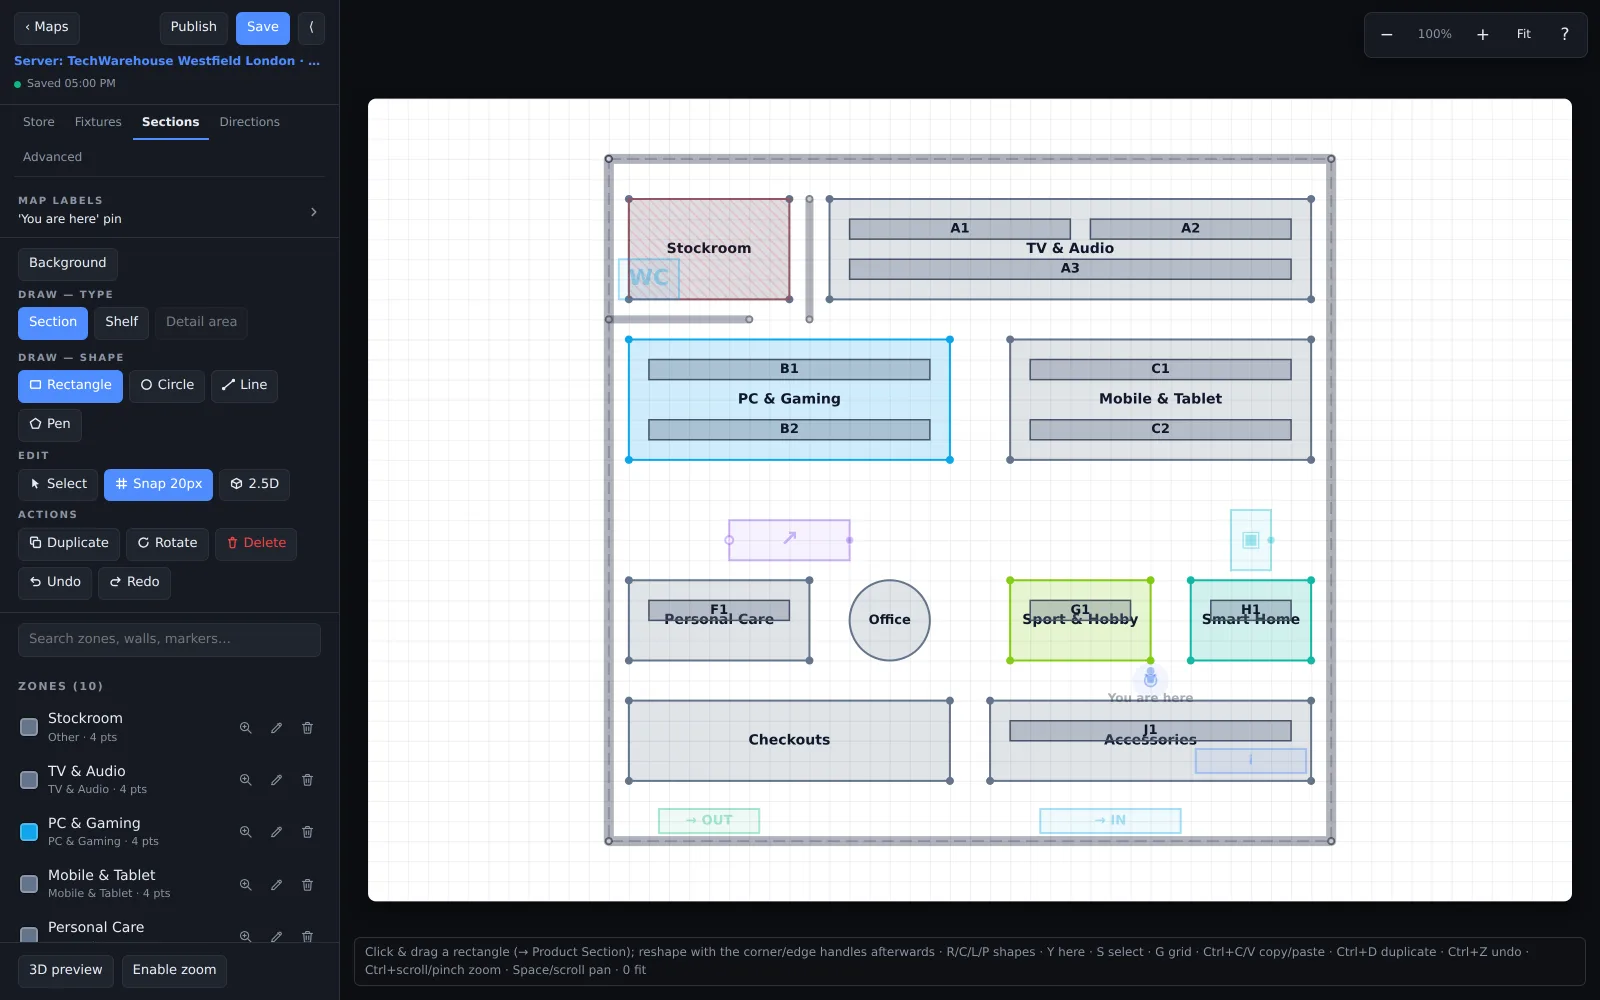Select the Checkouts section on the map
1600x1000 pixels.
pos(789,741)
